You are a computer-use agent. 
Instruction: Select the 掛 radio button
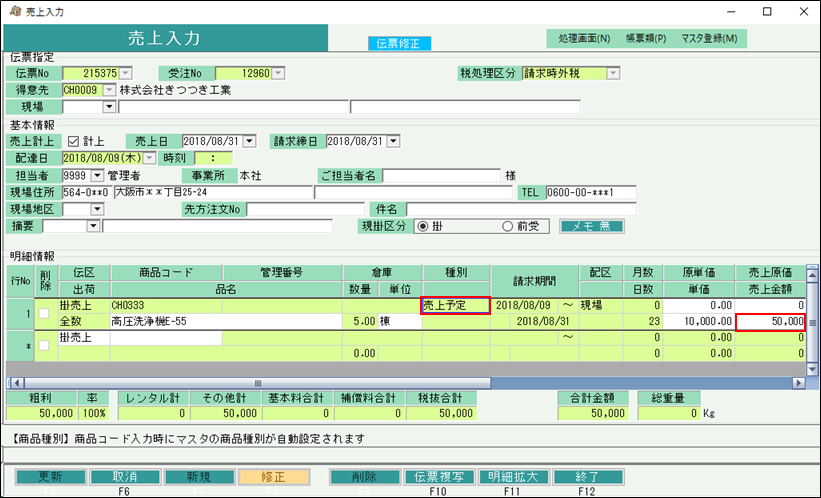coord(423,226)
